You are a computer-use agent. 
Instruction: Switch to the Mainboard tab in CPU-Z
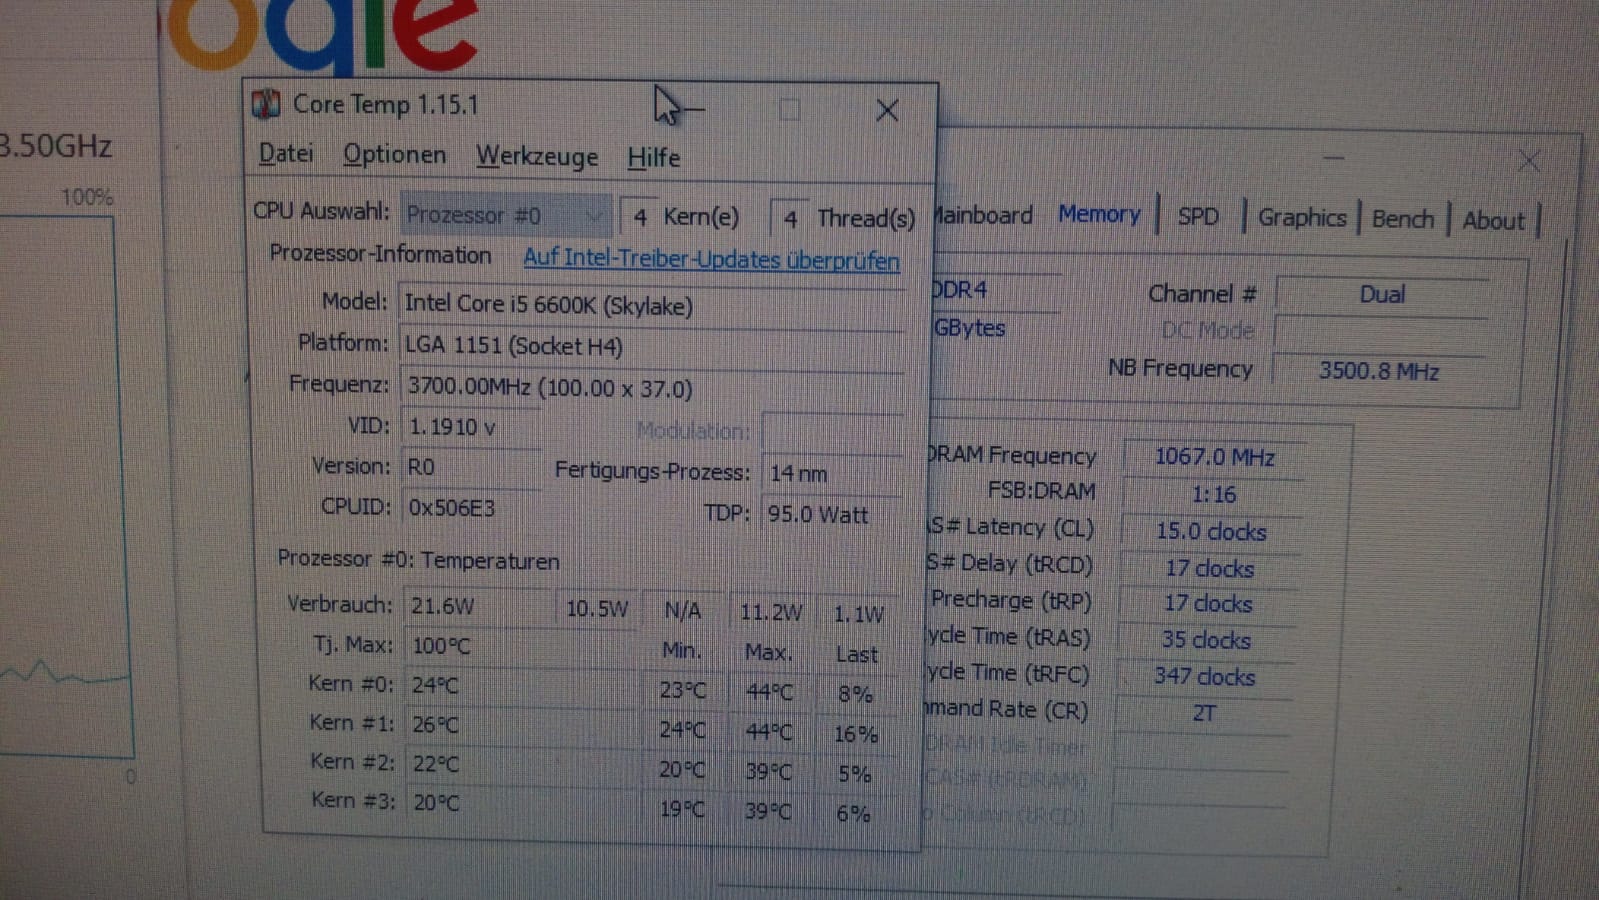[983, 214]
